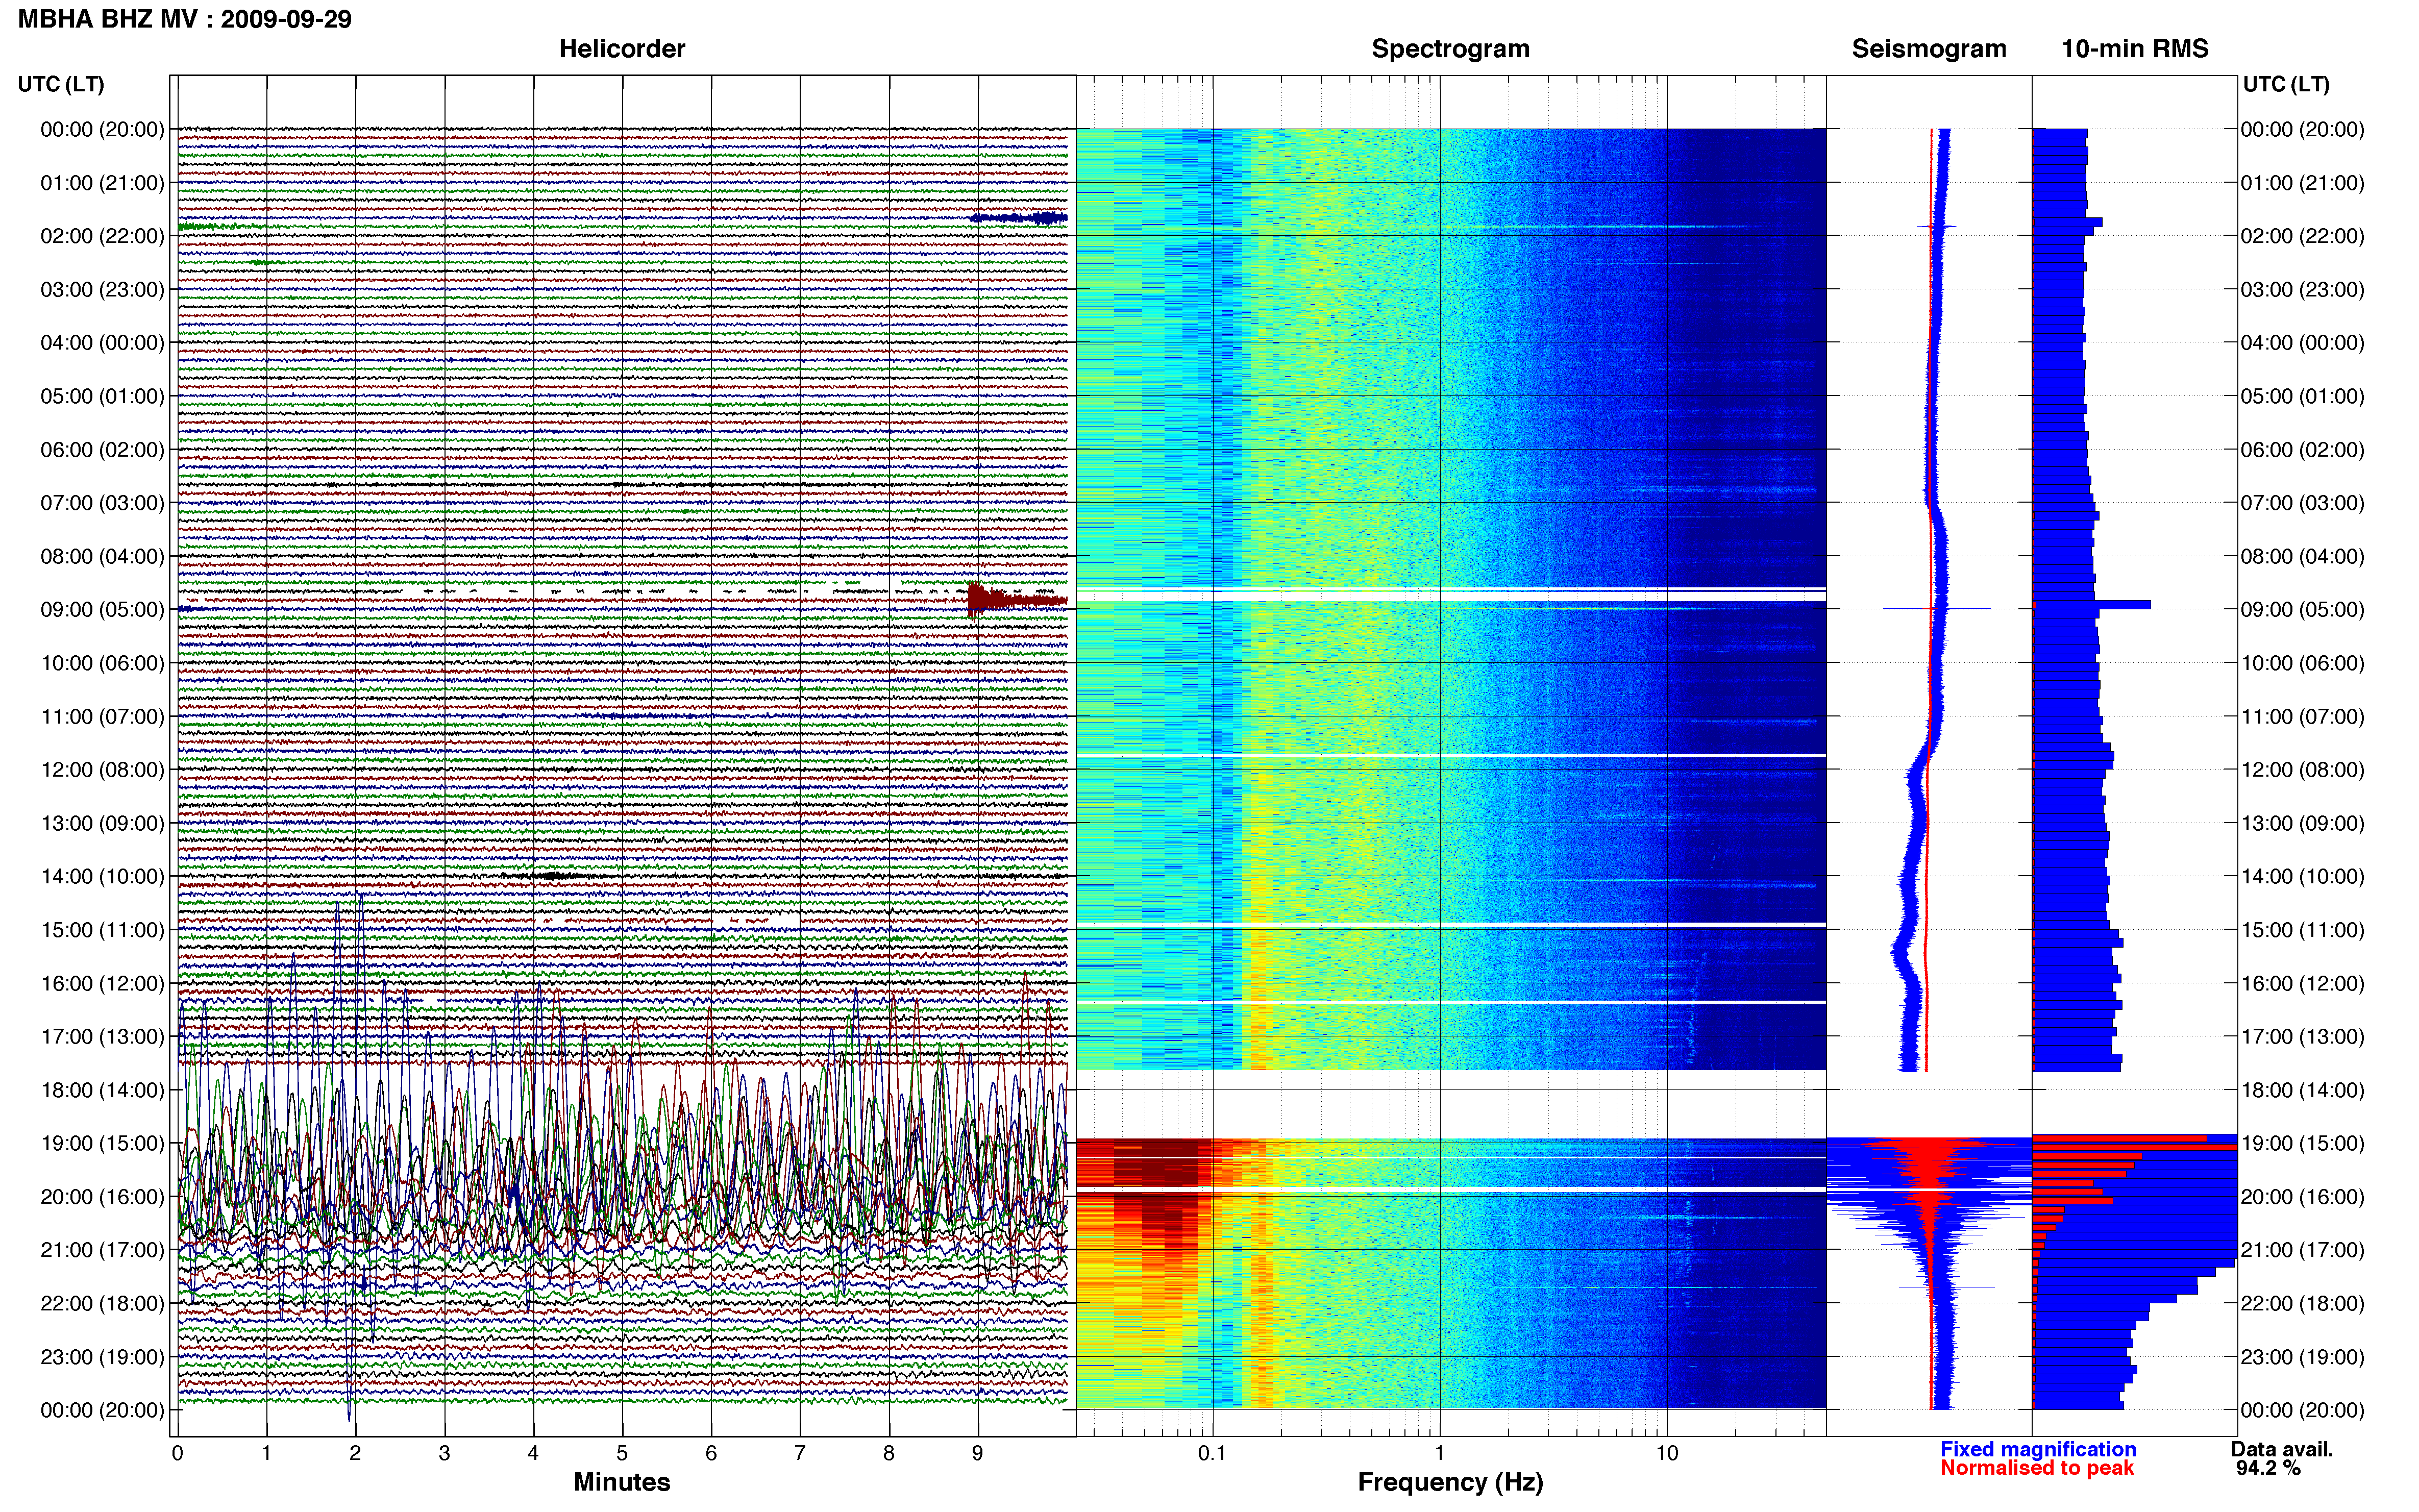Click left time label 03:00 (23:00)
2419x1512 pixels.
[102, 289]
